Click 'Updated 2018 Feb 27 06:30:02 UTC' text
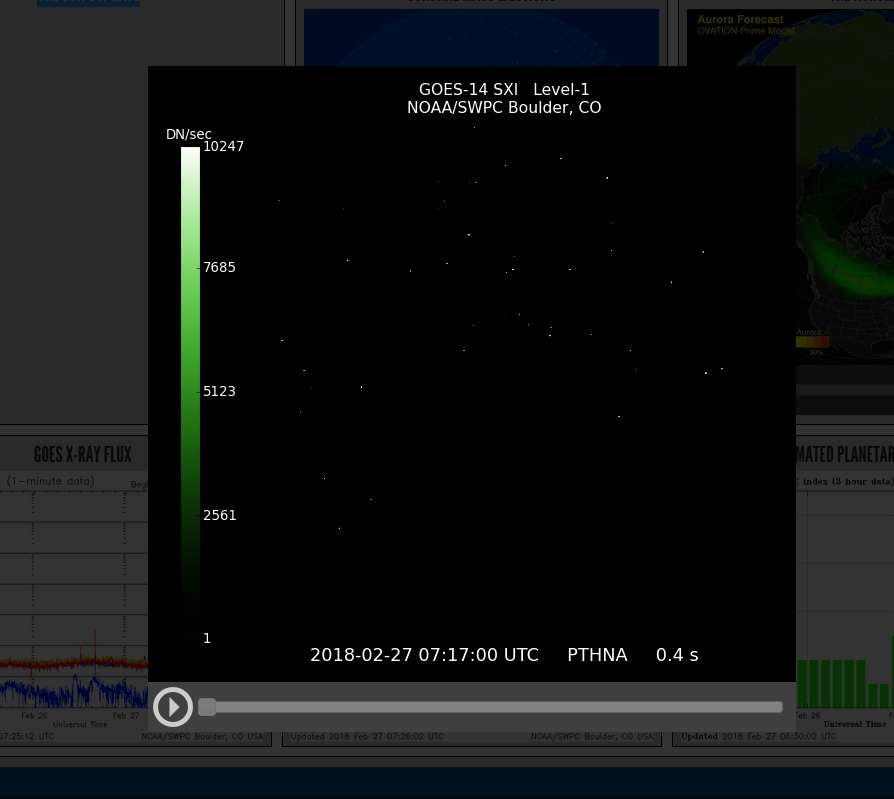The height and width of the screenshot is (799, 894). click(759, 736)
